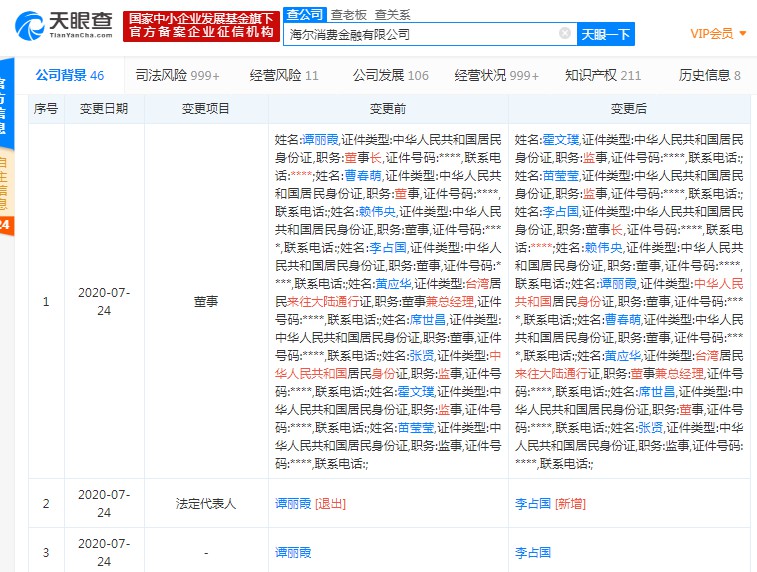
Task: Click the 变更后 column header
Action: [x=629, y=109]
